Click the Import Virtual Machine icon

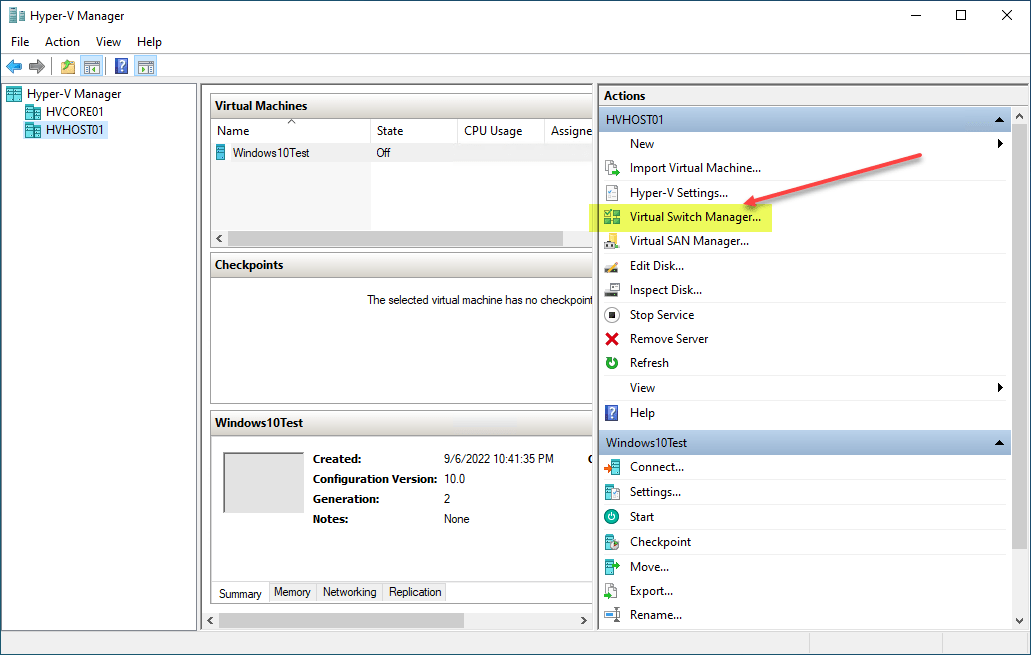point(611,168)
